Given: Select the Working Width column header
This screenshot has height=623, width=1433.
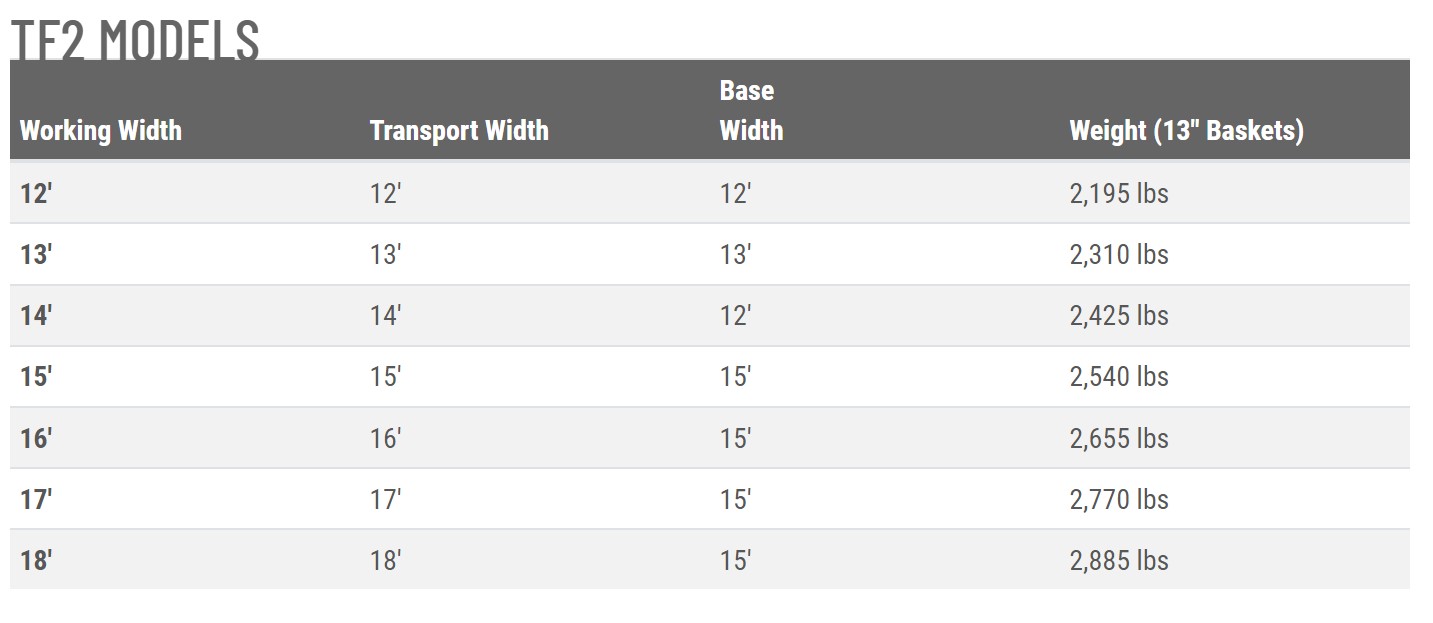Looking at the screenshot, I should [x=101, y=131].
